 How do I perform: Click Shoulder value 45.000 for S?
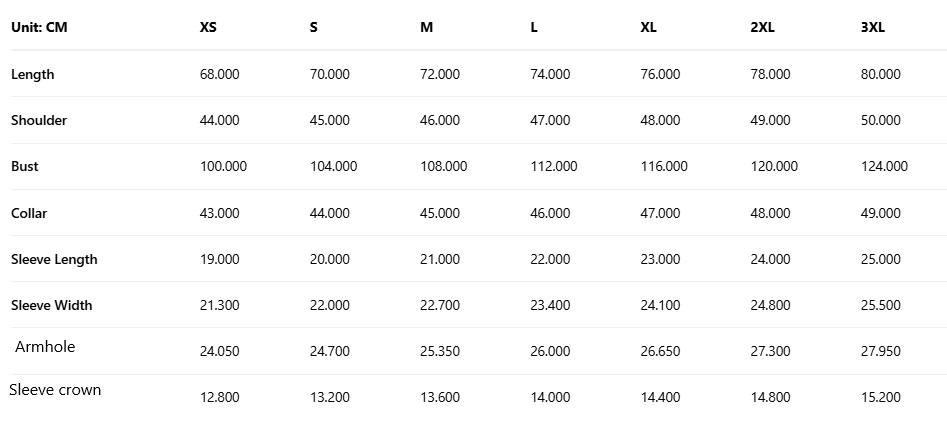330,120
